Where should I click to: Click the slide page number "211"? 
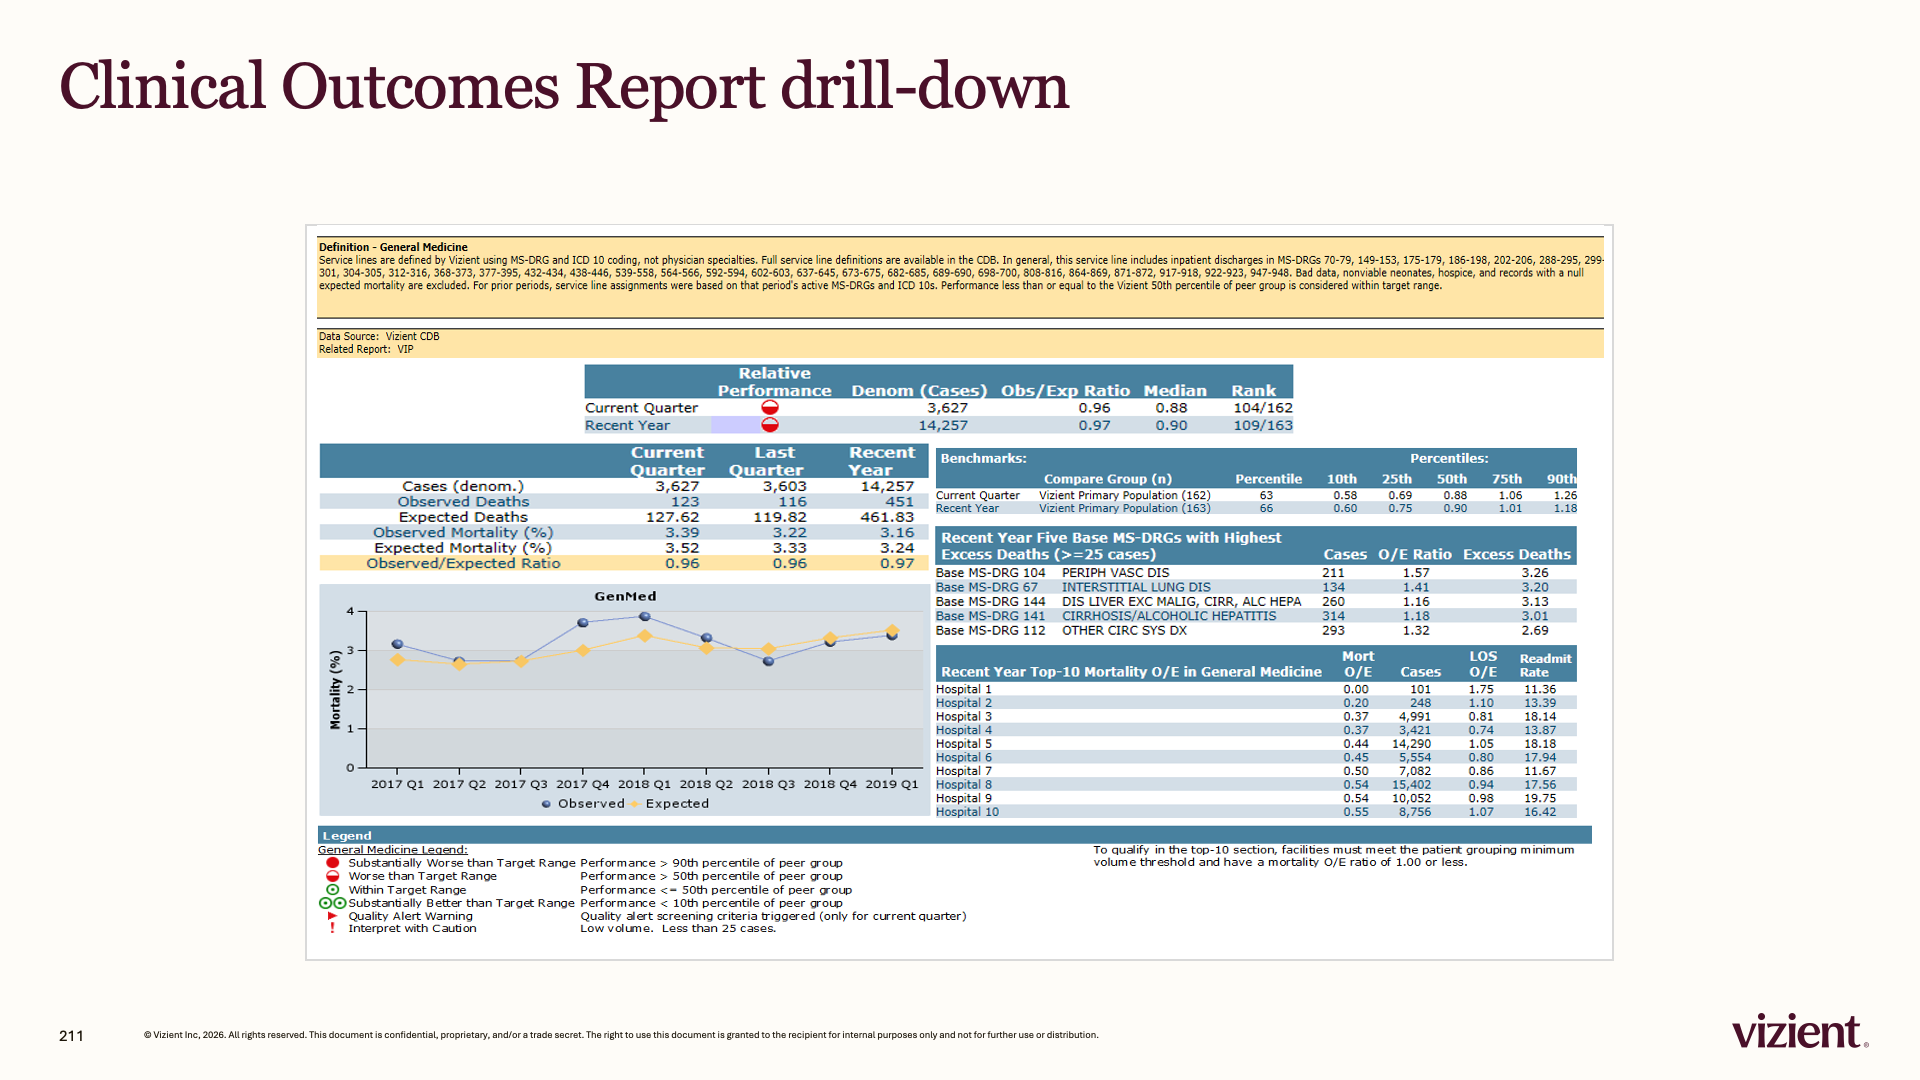pyautogui.click(x=71, y=1036)
